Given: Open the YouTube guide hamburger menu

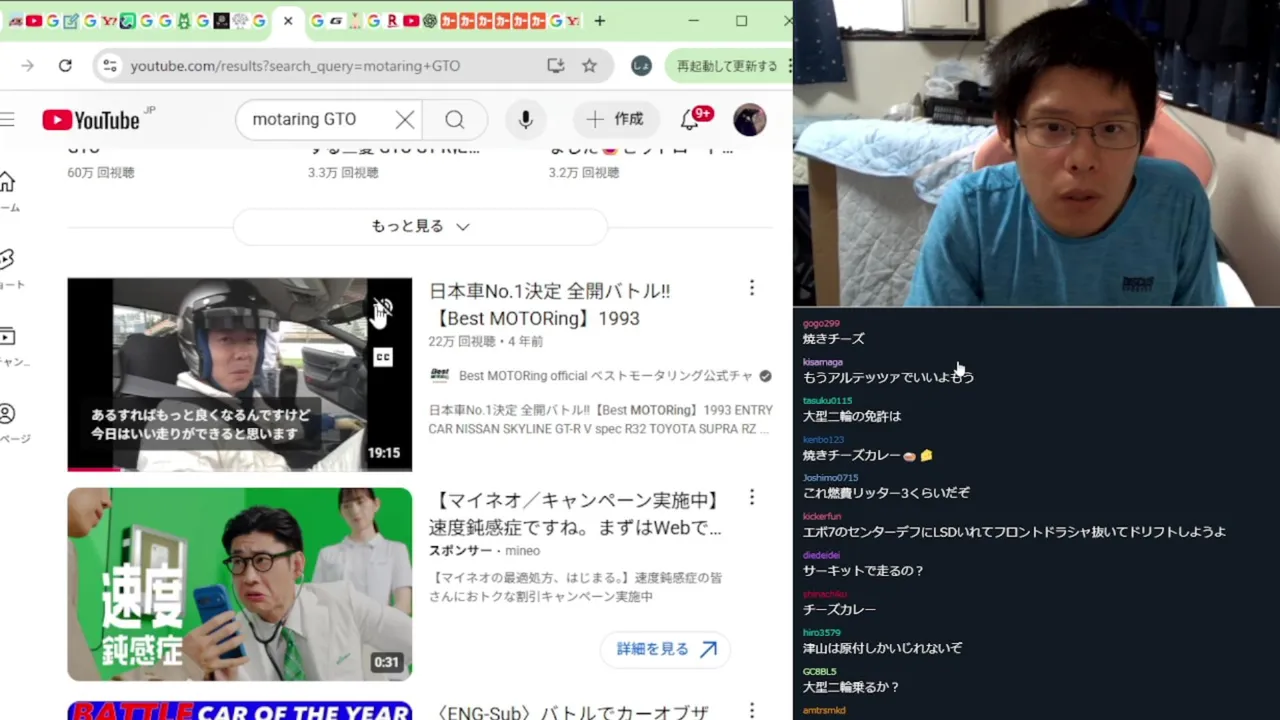Looking at the screenshot, I should [x=7, y=120].
